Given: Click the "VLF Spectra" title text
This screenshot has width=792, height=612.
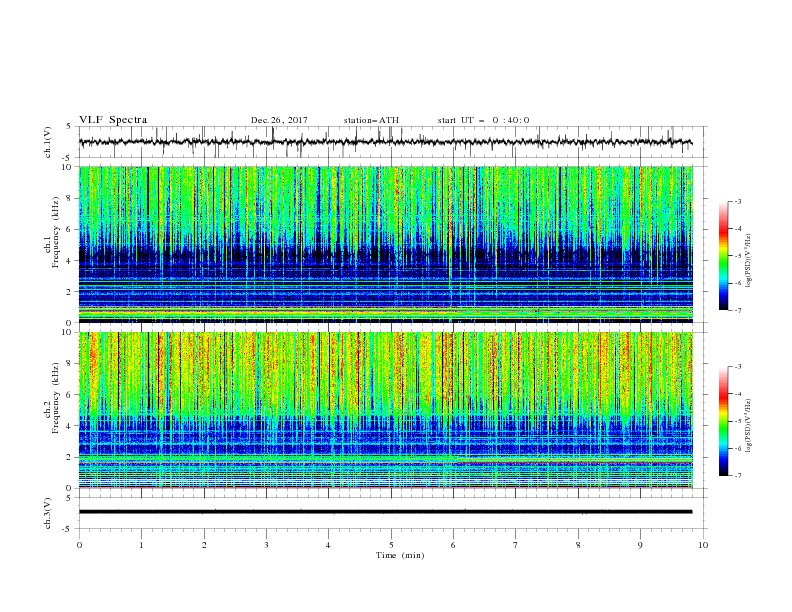Looking at the screenshot, I should point(113,120).
